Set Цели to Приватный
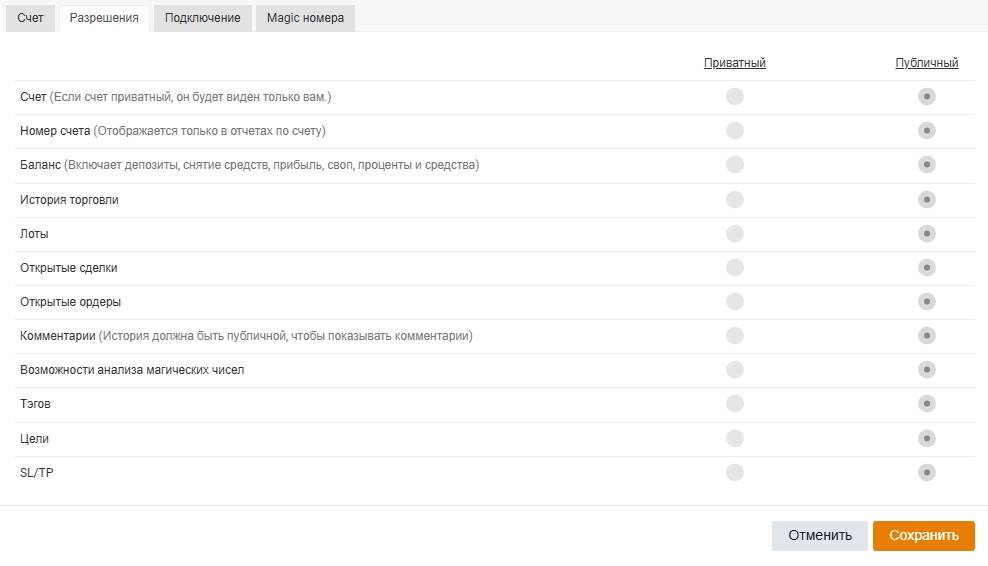 [x=735, y=438]
